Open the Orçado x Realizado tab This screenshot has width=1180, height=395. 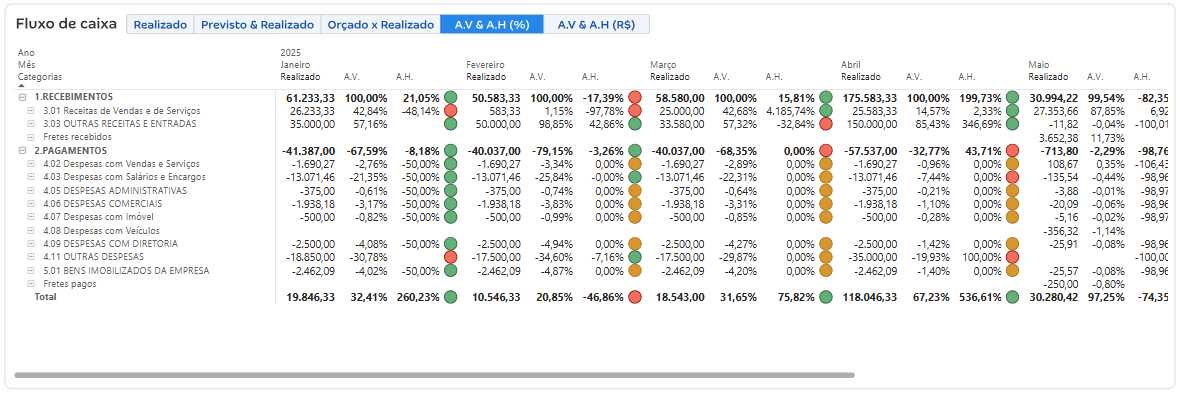[381, 24]
